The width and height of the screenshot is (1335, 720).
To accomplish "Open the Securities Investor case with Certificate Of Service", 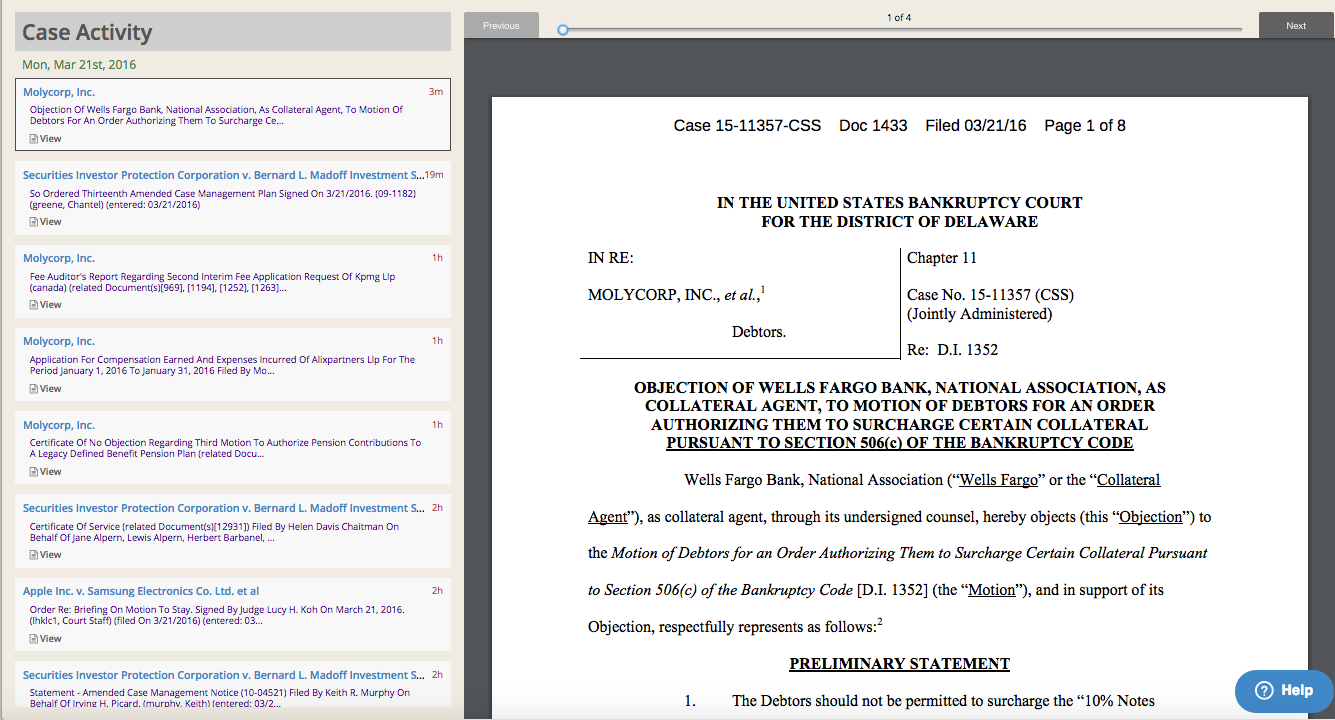I will coord(223,508).
